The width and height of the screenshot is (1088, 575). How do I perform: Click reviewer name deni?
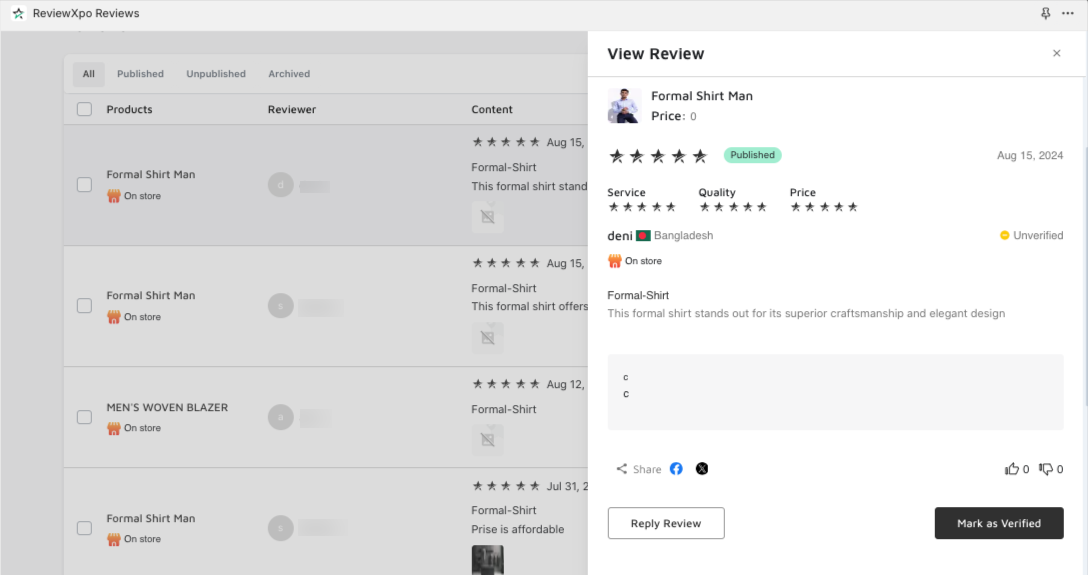point(620,236)
